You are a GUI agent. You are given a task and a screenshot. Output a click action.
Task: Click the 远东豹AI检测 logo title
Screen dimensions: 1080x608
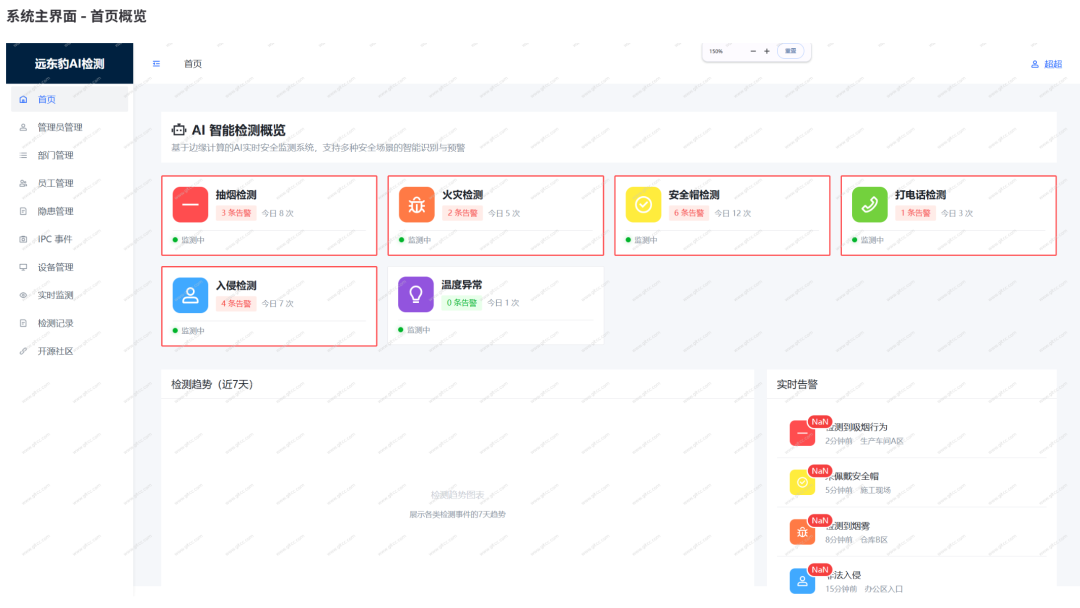[70, 64]
